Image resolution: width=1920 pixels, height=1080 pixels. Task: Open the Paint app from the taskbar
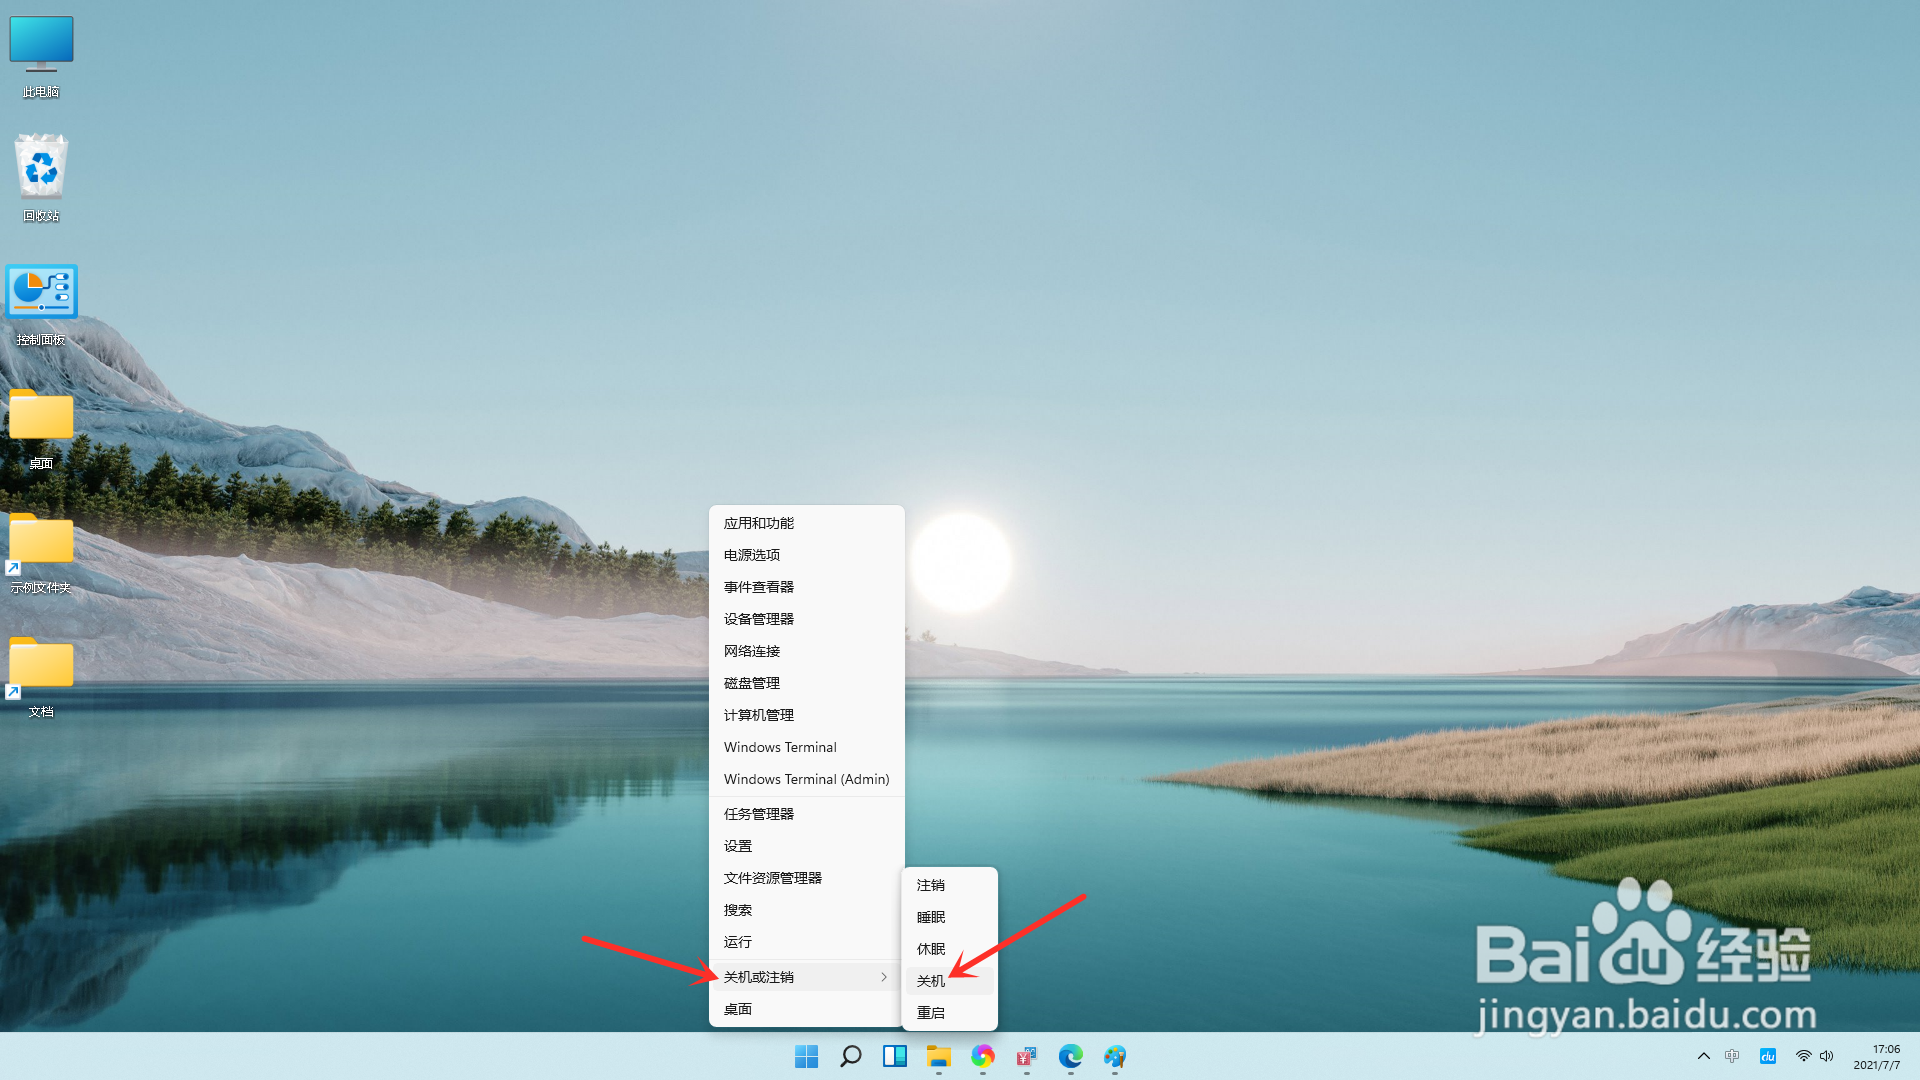tap(1115, 1057)
